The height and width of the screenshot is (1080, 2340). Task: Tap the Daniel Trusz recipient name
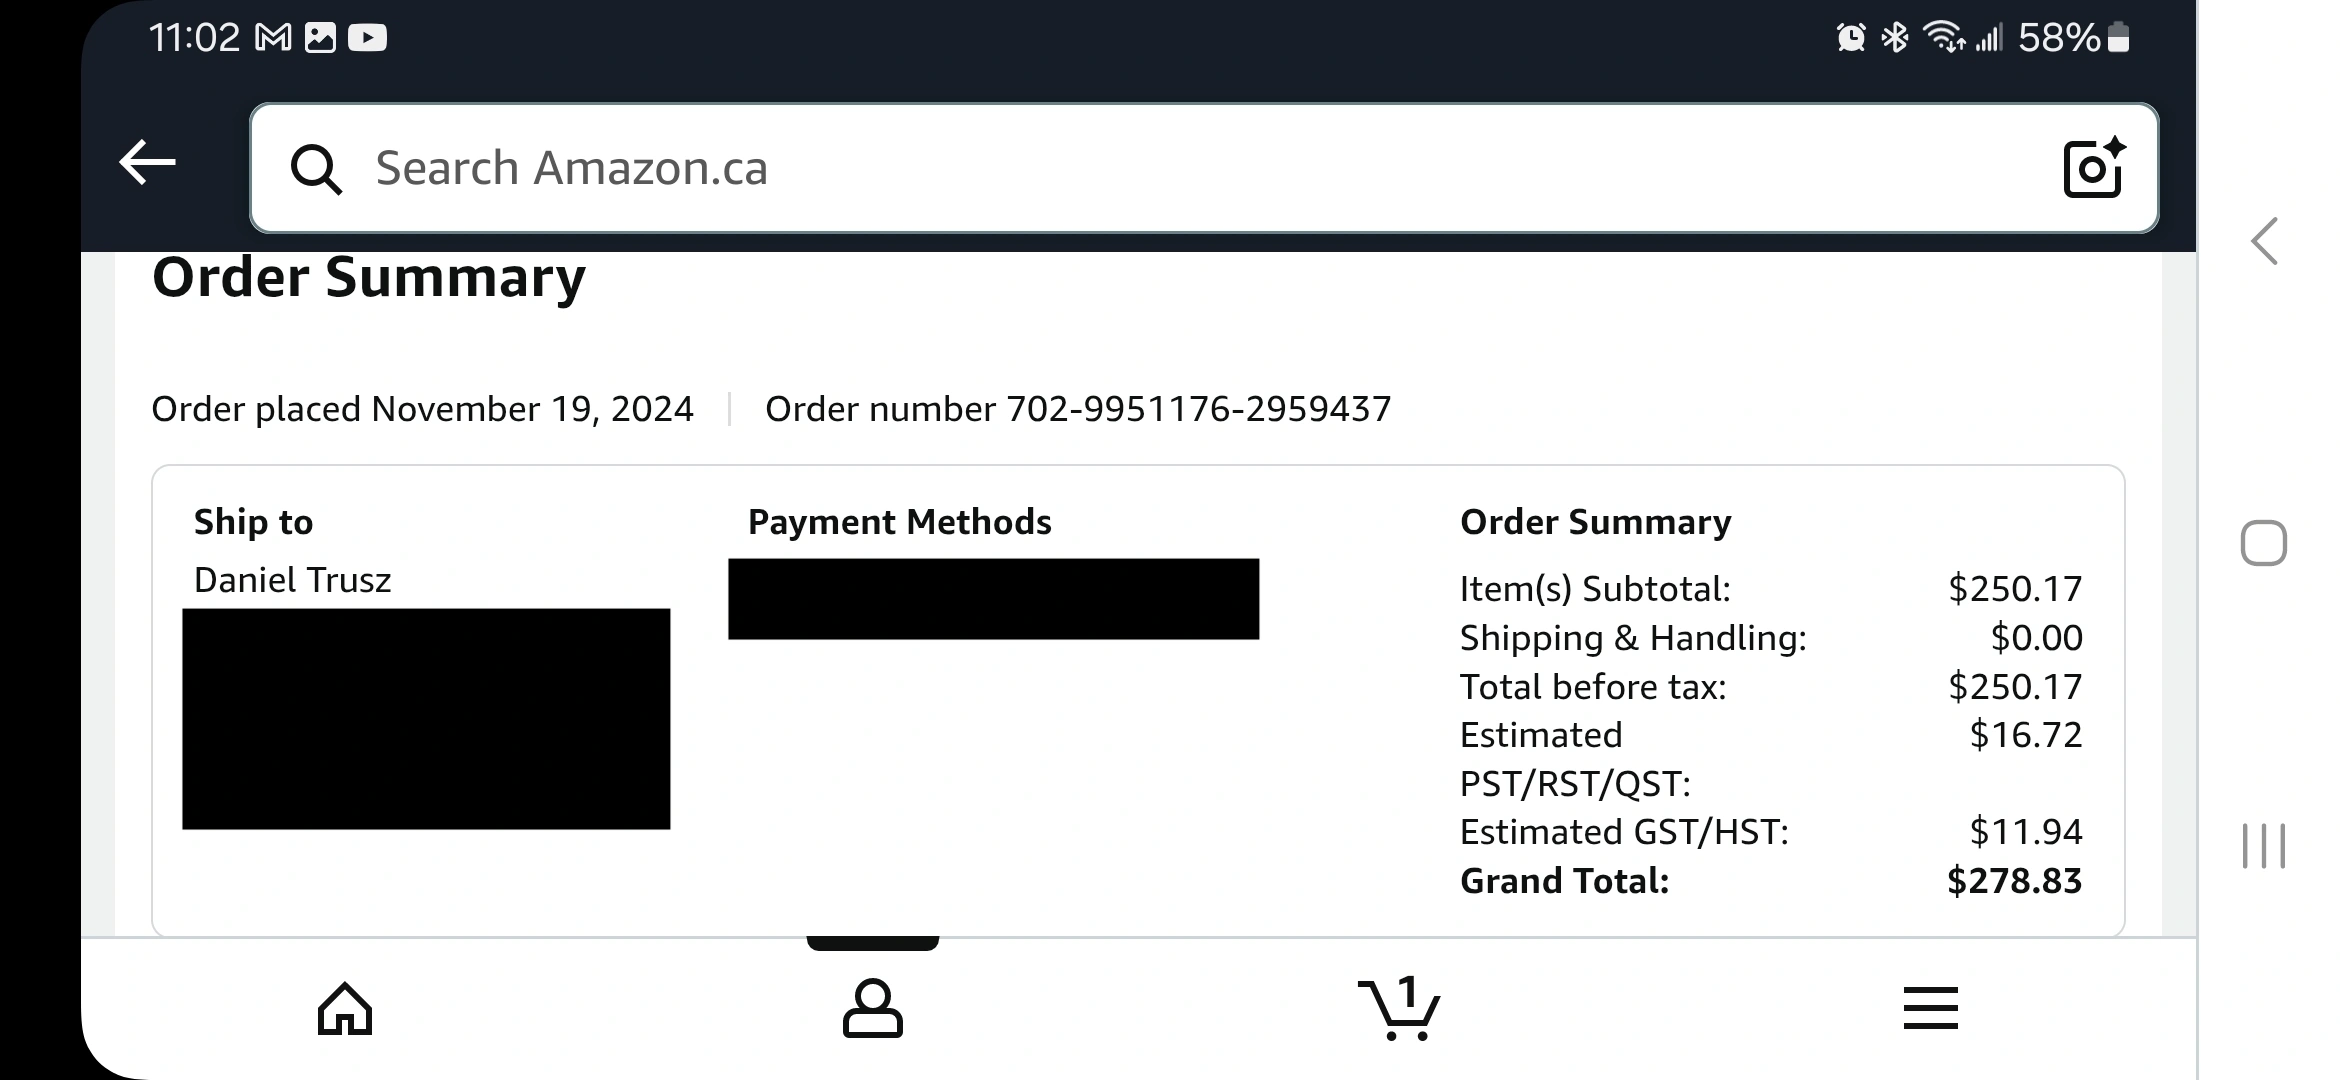[292, 580]
